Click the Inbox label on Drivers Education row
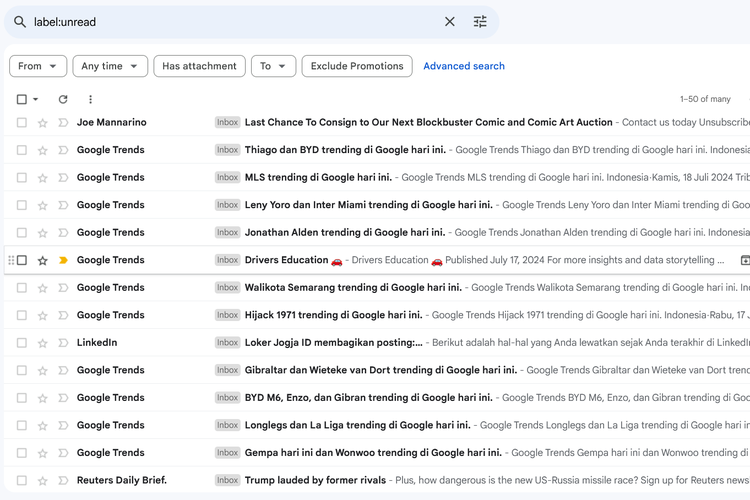Viewport: 750px width, 500px height. [x=227, y=260]
